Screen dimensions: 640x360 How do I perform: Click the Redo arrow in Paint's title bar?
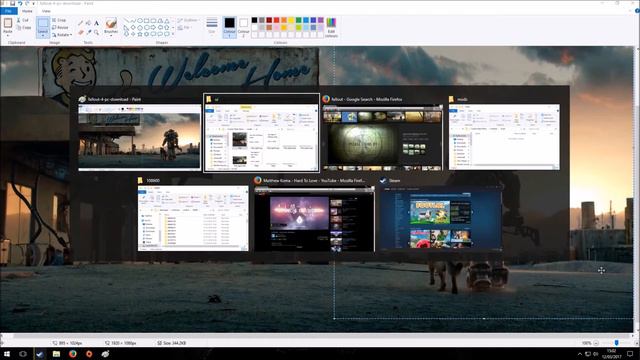point(27,3)
